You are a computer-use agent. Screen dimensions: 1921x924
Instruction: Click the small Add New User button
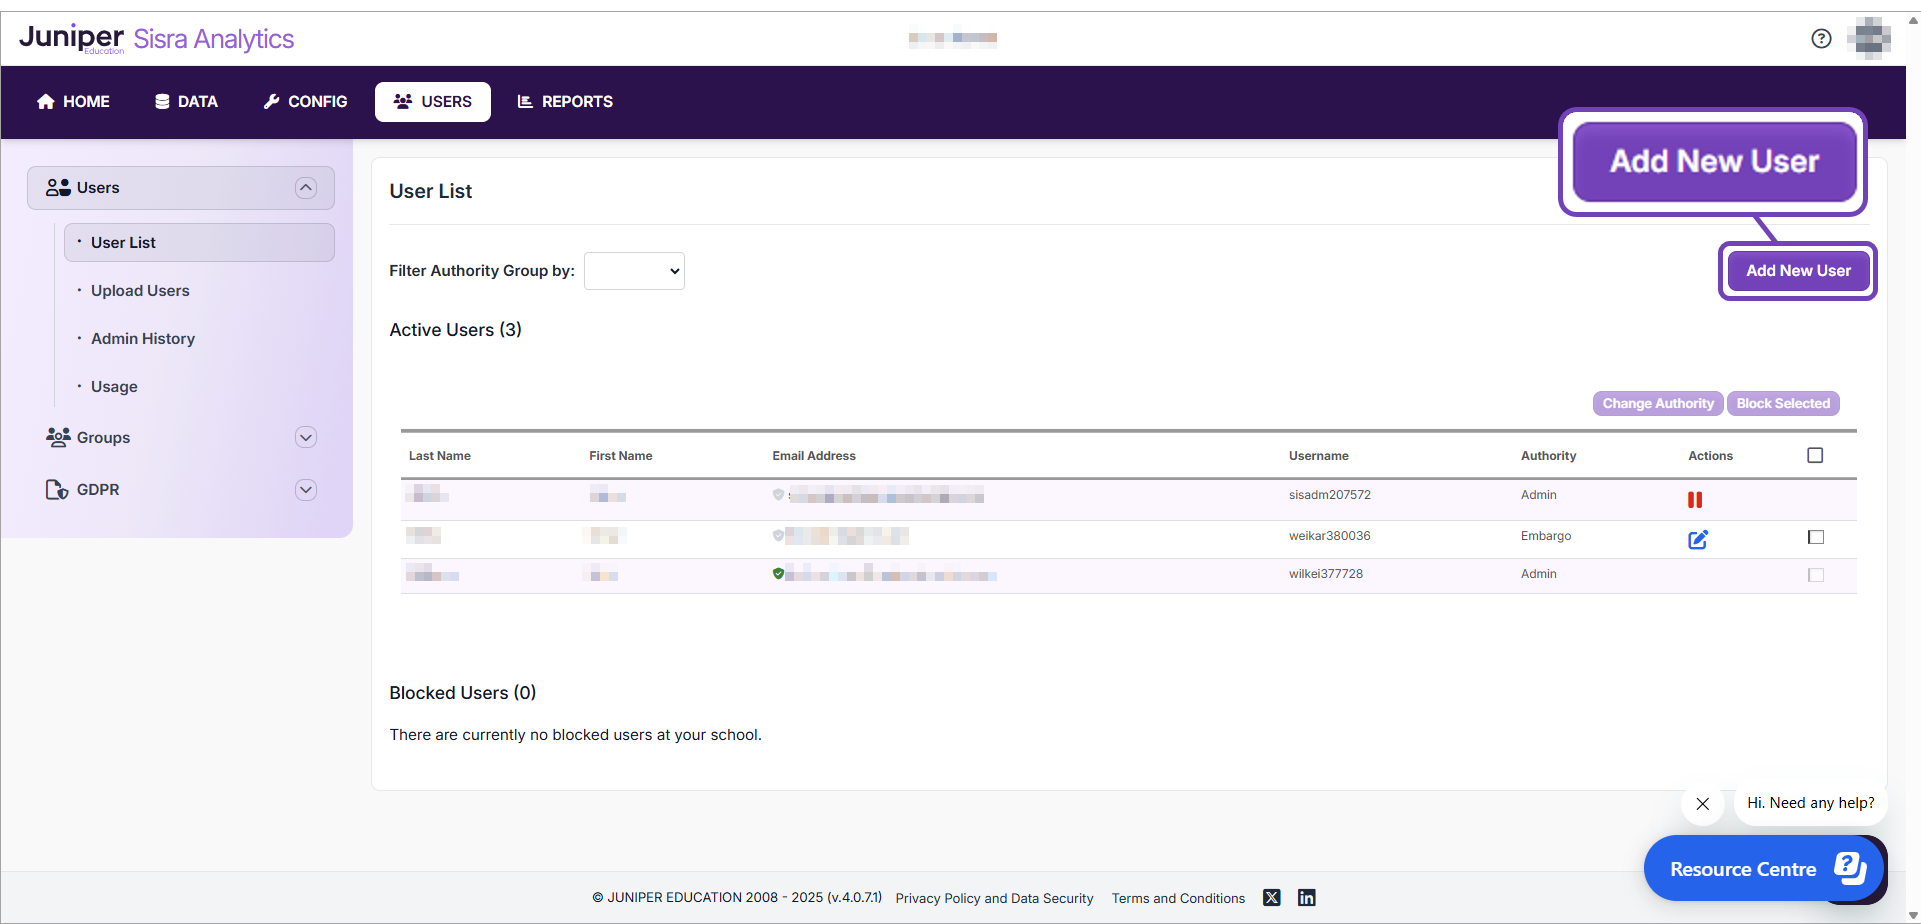1797,271
